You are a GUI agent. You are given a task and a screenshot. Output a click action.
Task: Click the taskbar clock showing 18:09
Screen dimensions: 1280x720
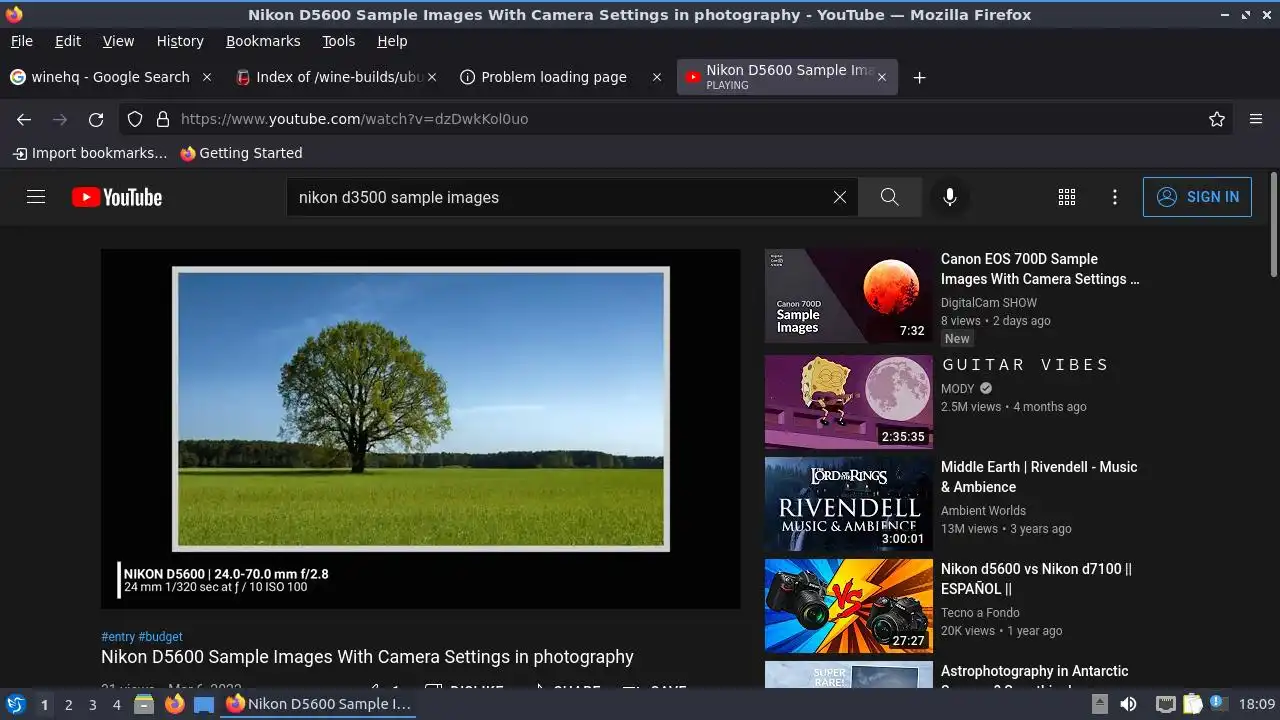click(1257, 705)
